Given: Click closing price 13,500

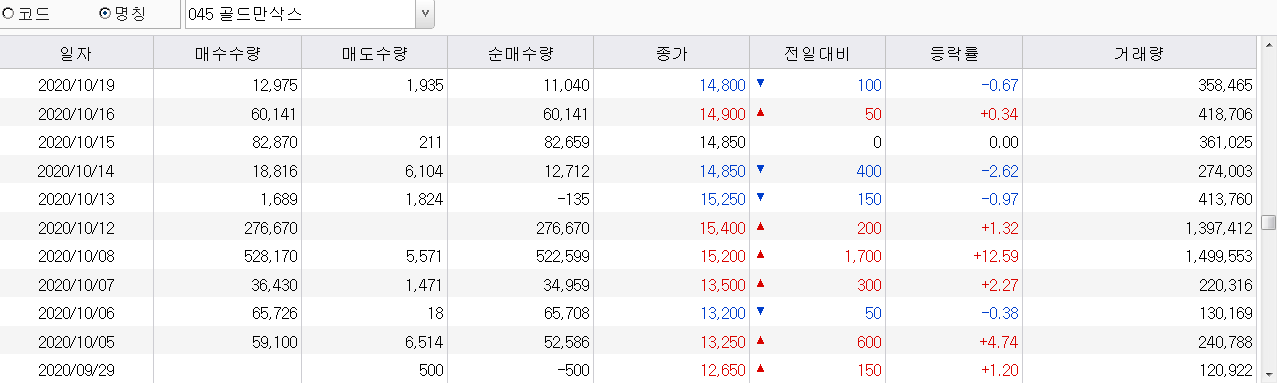Looking at the screenshot, I should click(723, 285).
